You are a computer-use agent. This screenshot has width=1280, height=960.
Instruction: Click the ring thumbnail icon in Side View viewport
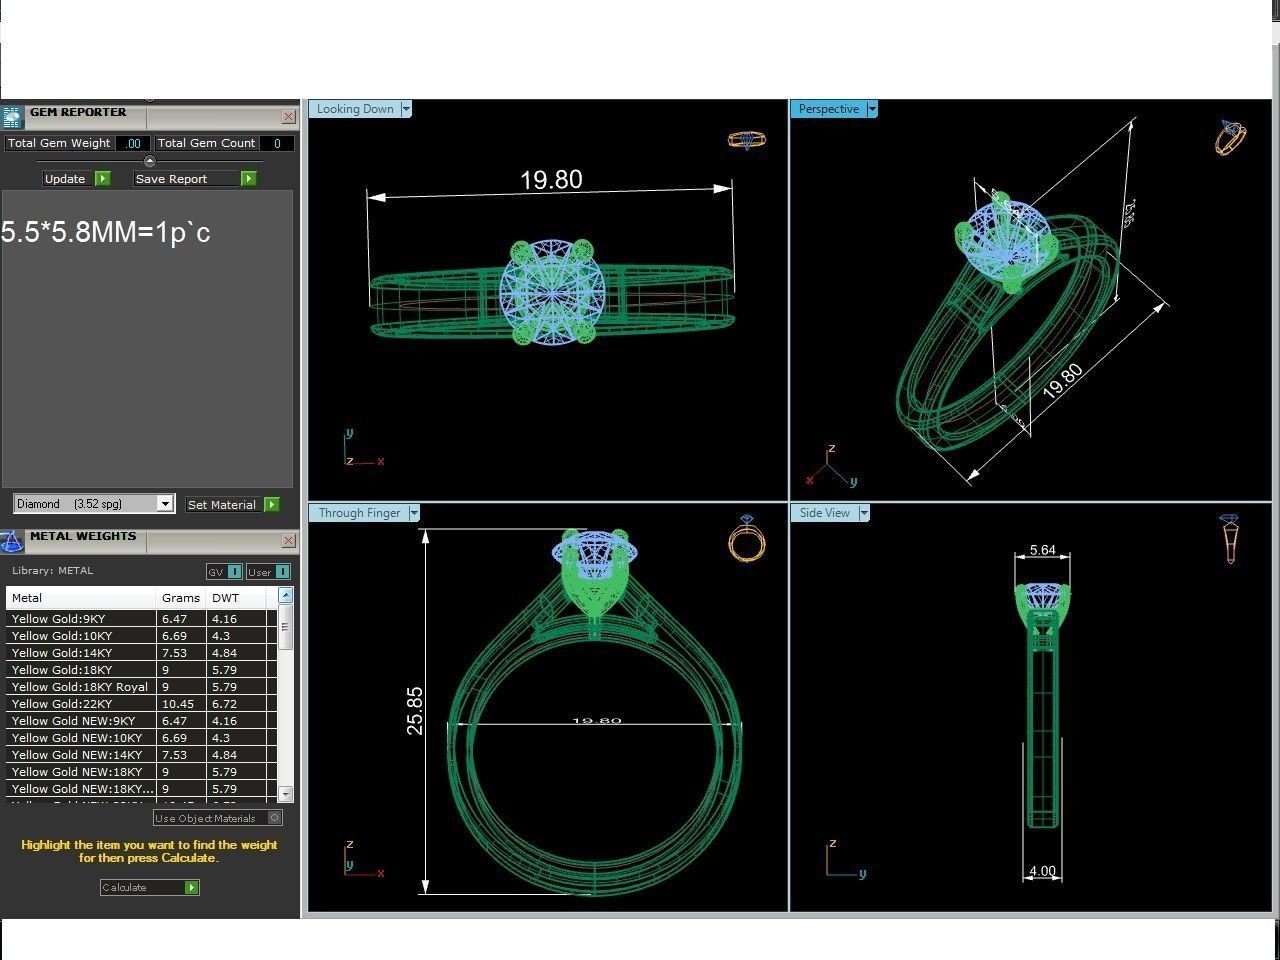[x=1231, y=538]
